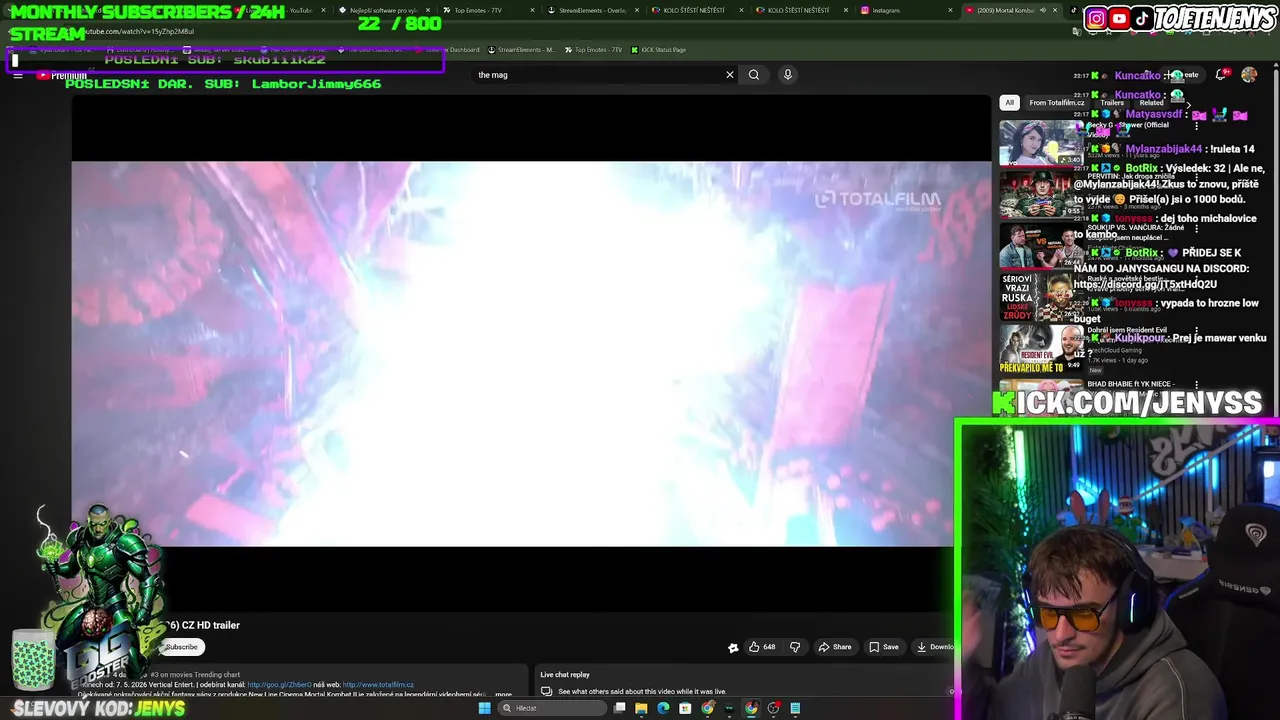1280x720 pixels.
Task: Like the video showing 648 likes
Action: [763, 647]
